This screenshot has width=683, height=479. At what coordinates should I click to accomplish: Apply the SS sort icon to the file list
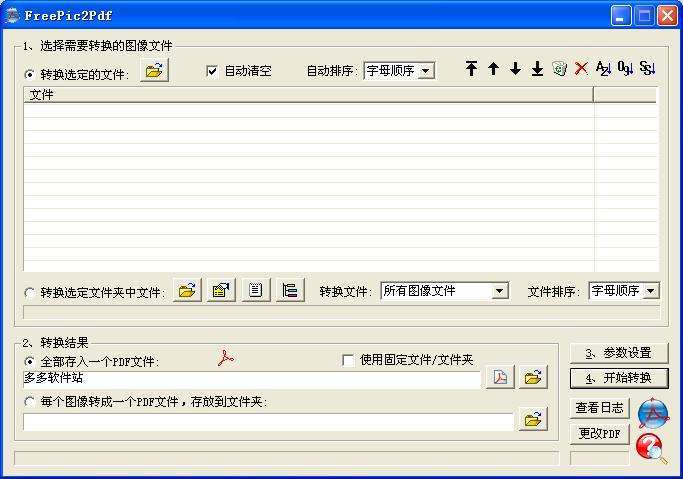(647, 68)
